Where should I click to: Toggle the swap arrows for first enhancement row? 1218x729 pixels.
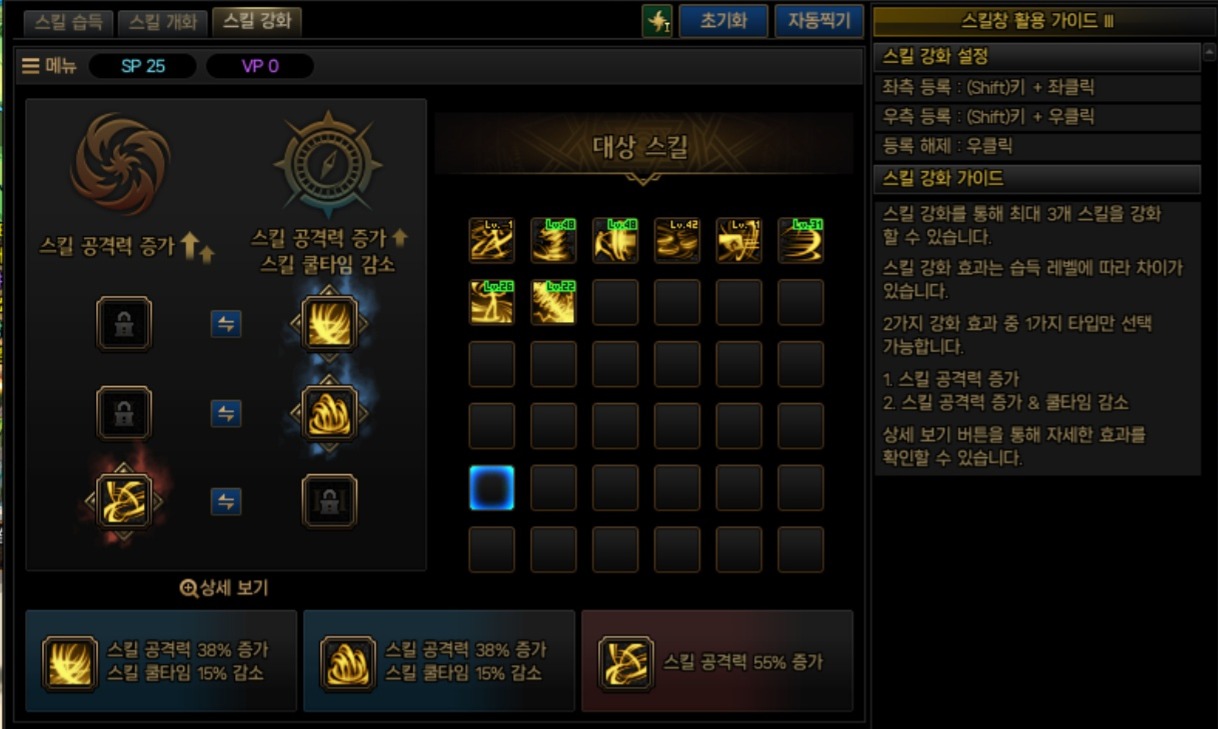point(226,324)
